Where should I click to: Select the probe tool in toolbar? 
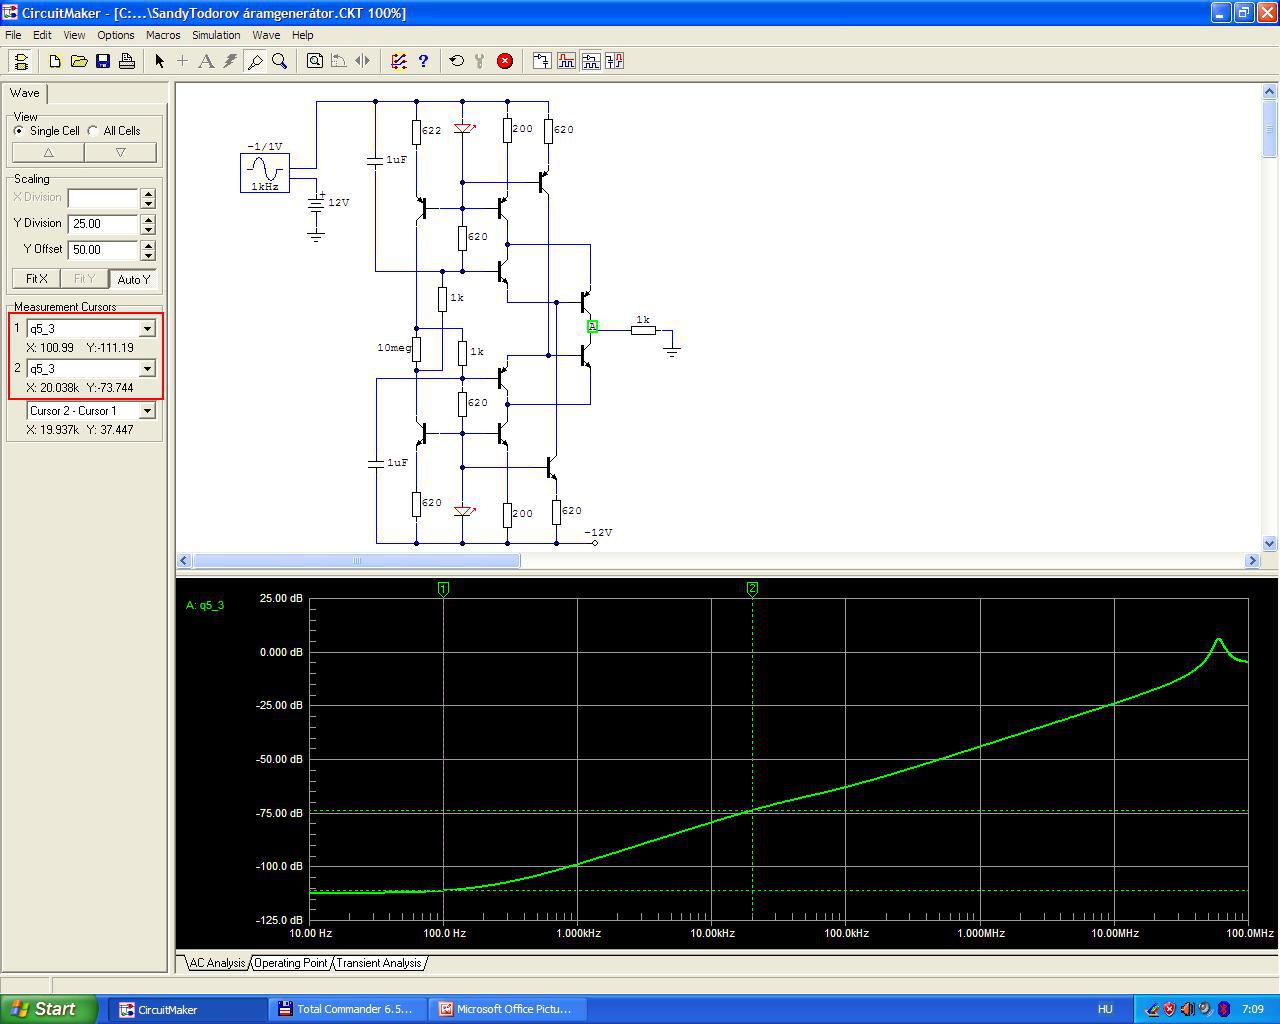[255, 61]
